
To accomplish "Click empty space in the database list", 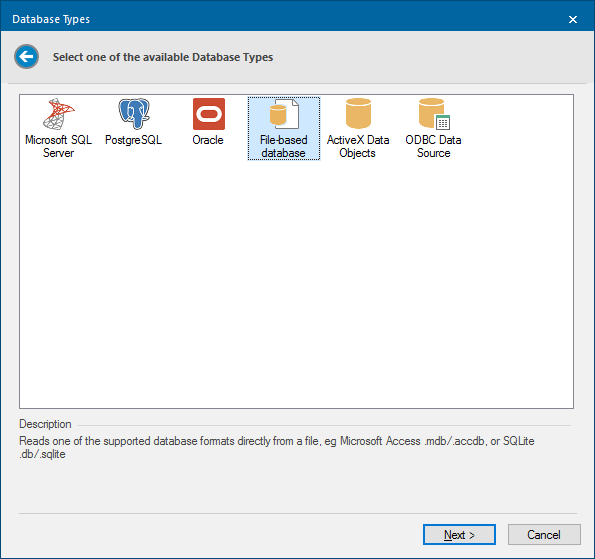I will click(296, 285).
